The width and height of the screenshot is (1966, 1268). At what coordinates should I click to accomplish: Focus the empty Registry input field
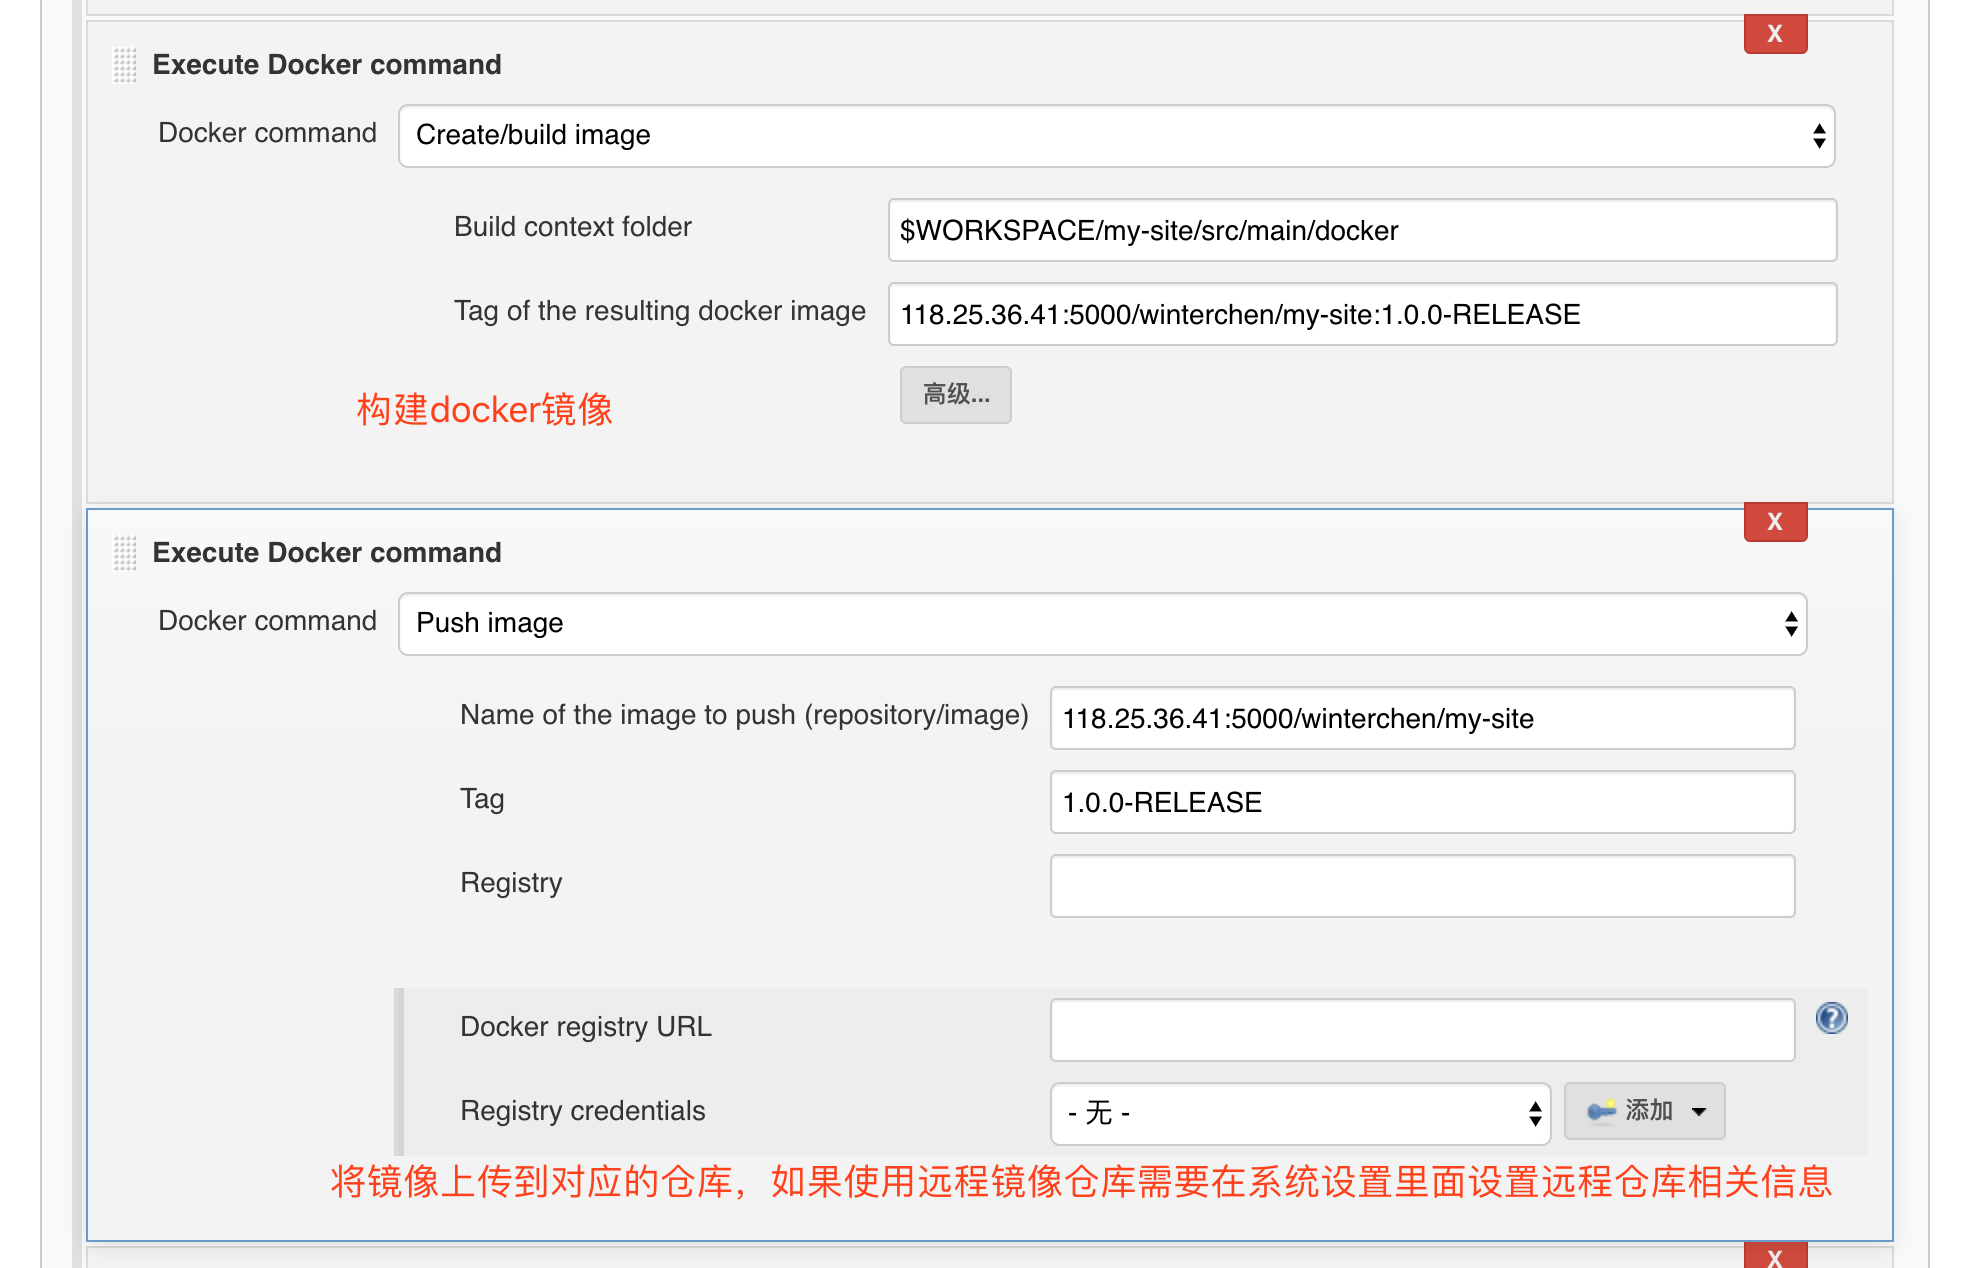pos(1422,886)
